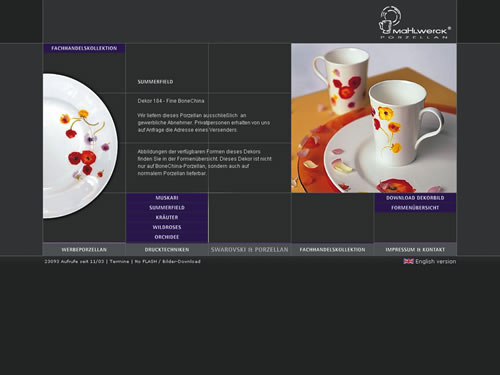Open Swarovski & Porzellan section

250,249
